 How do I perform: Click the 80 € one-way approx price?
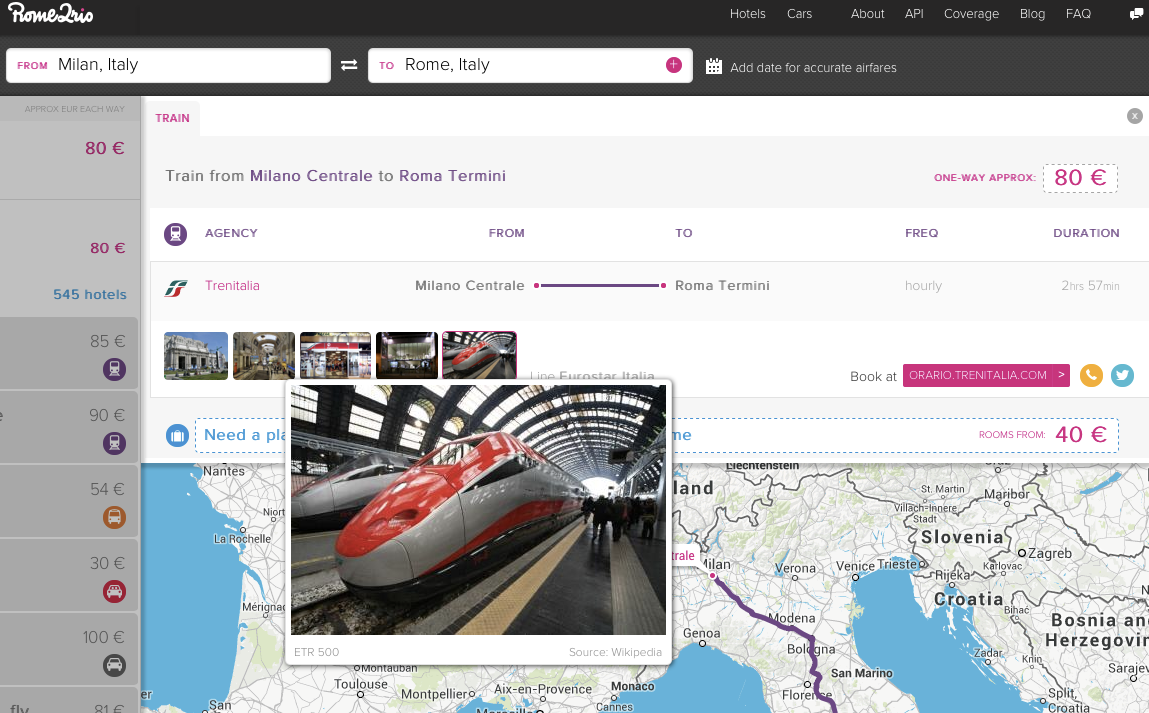click(x=1080, y=178)
